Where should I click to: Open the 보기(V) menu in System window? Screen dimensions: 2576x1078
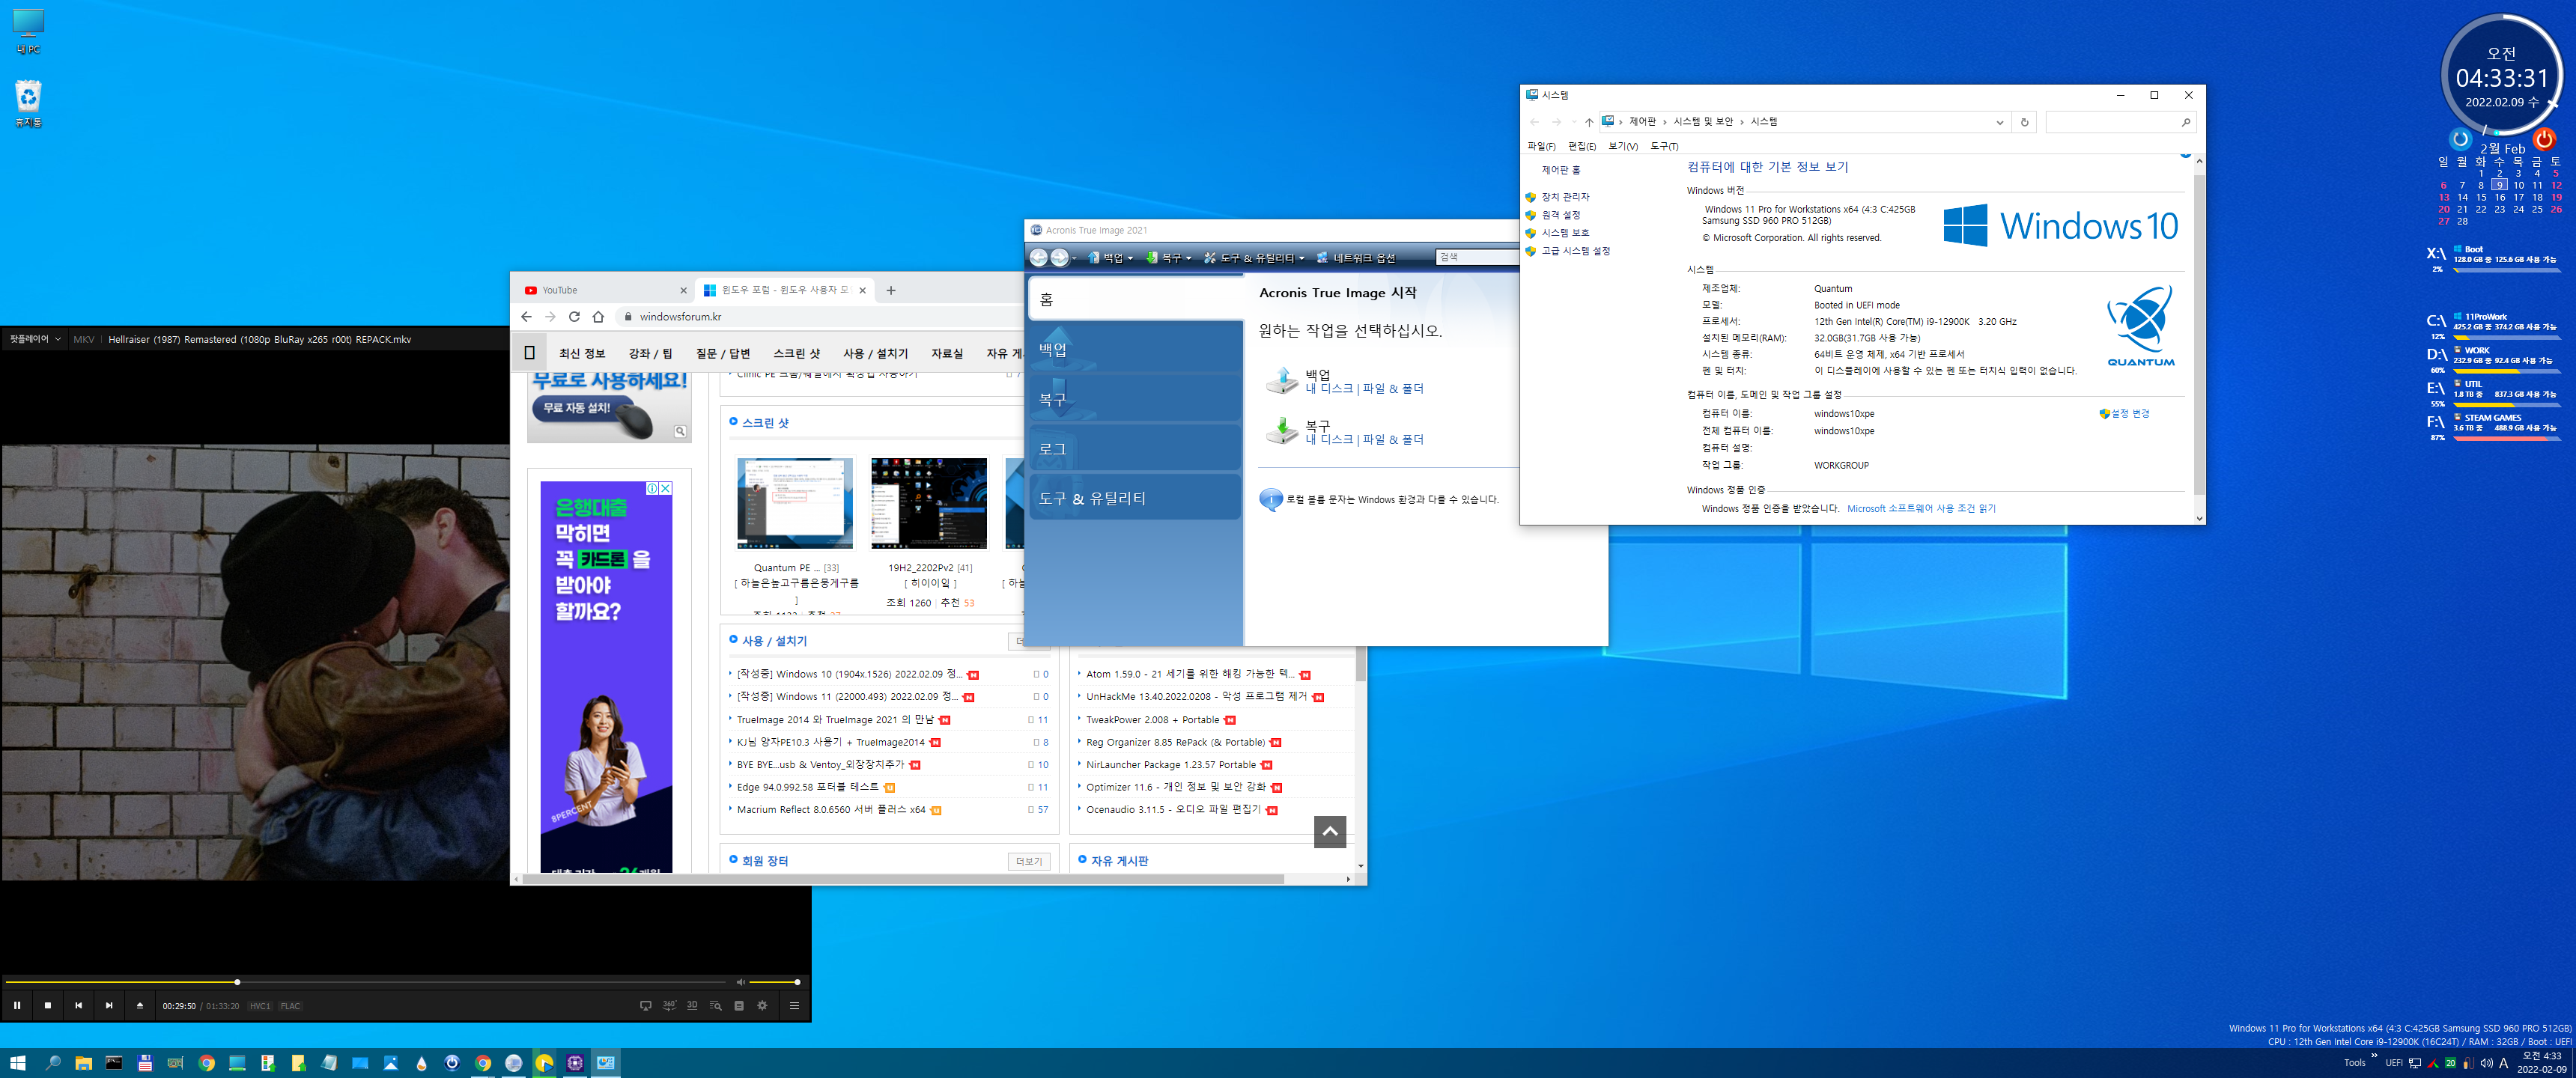(x=1622, y=146)
